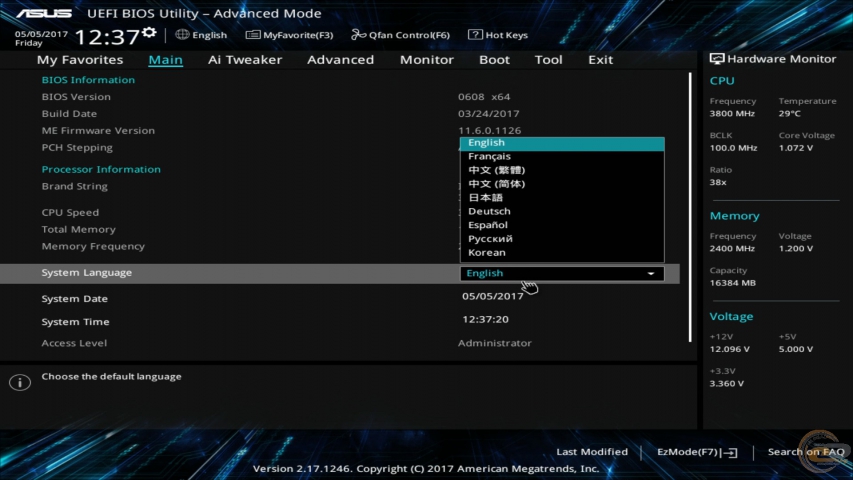Click the Hardware Monitor icon
853x480 pixels.
[x=716, y=59]
